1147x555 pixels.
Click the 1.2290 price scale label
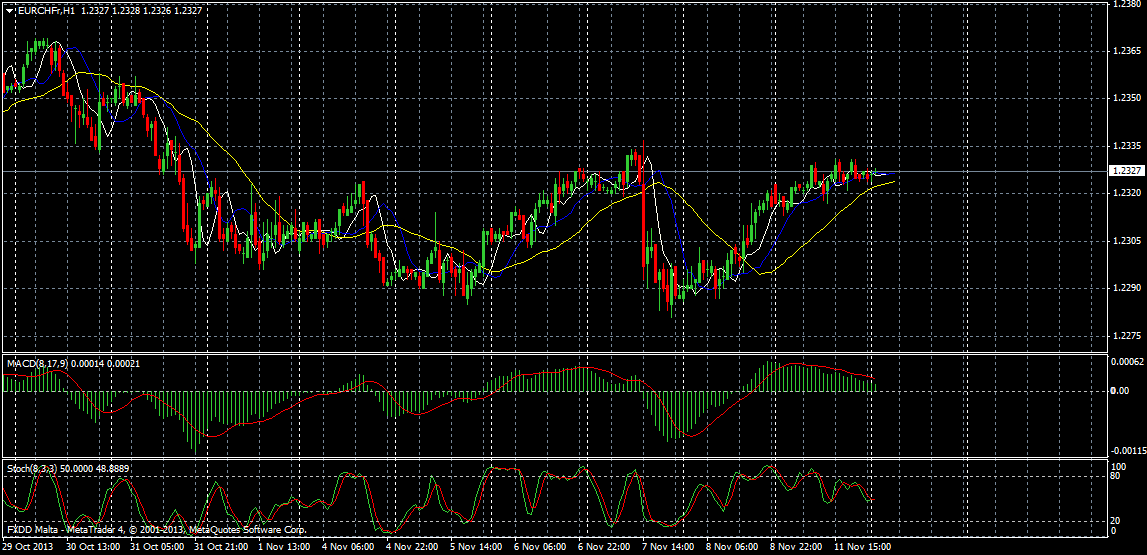[1125, 289]
